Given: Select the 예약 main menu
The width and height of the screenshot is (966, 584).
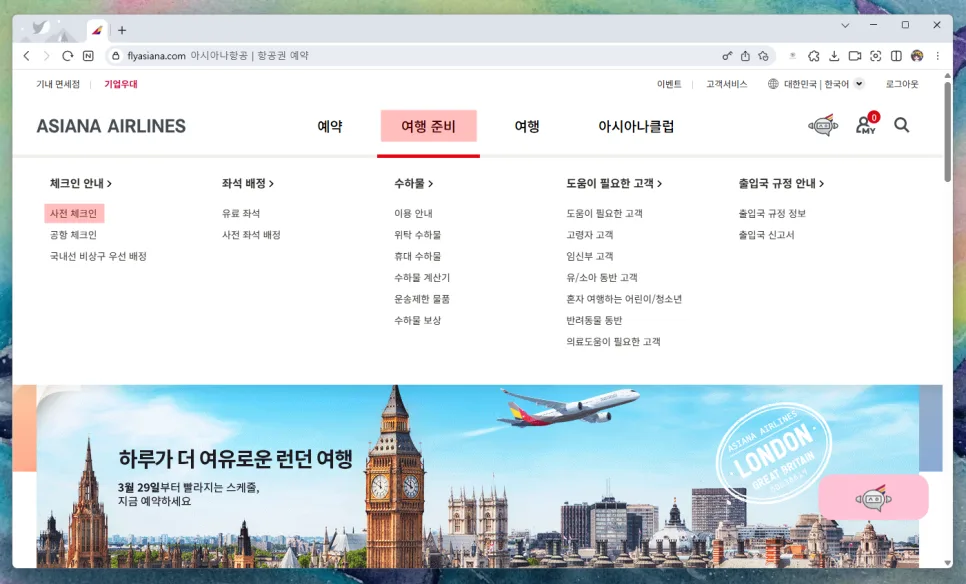Looking at the screenshot, I should pyautogui.click(x=330, y=126).
